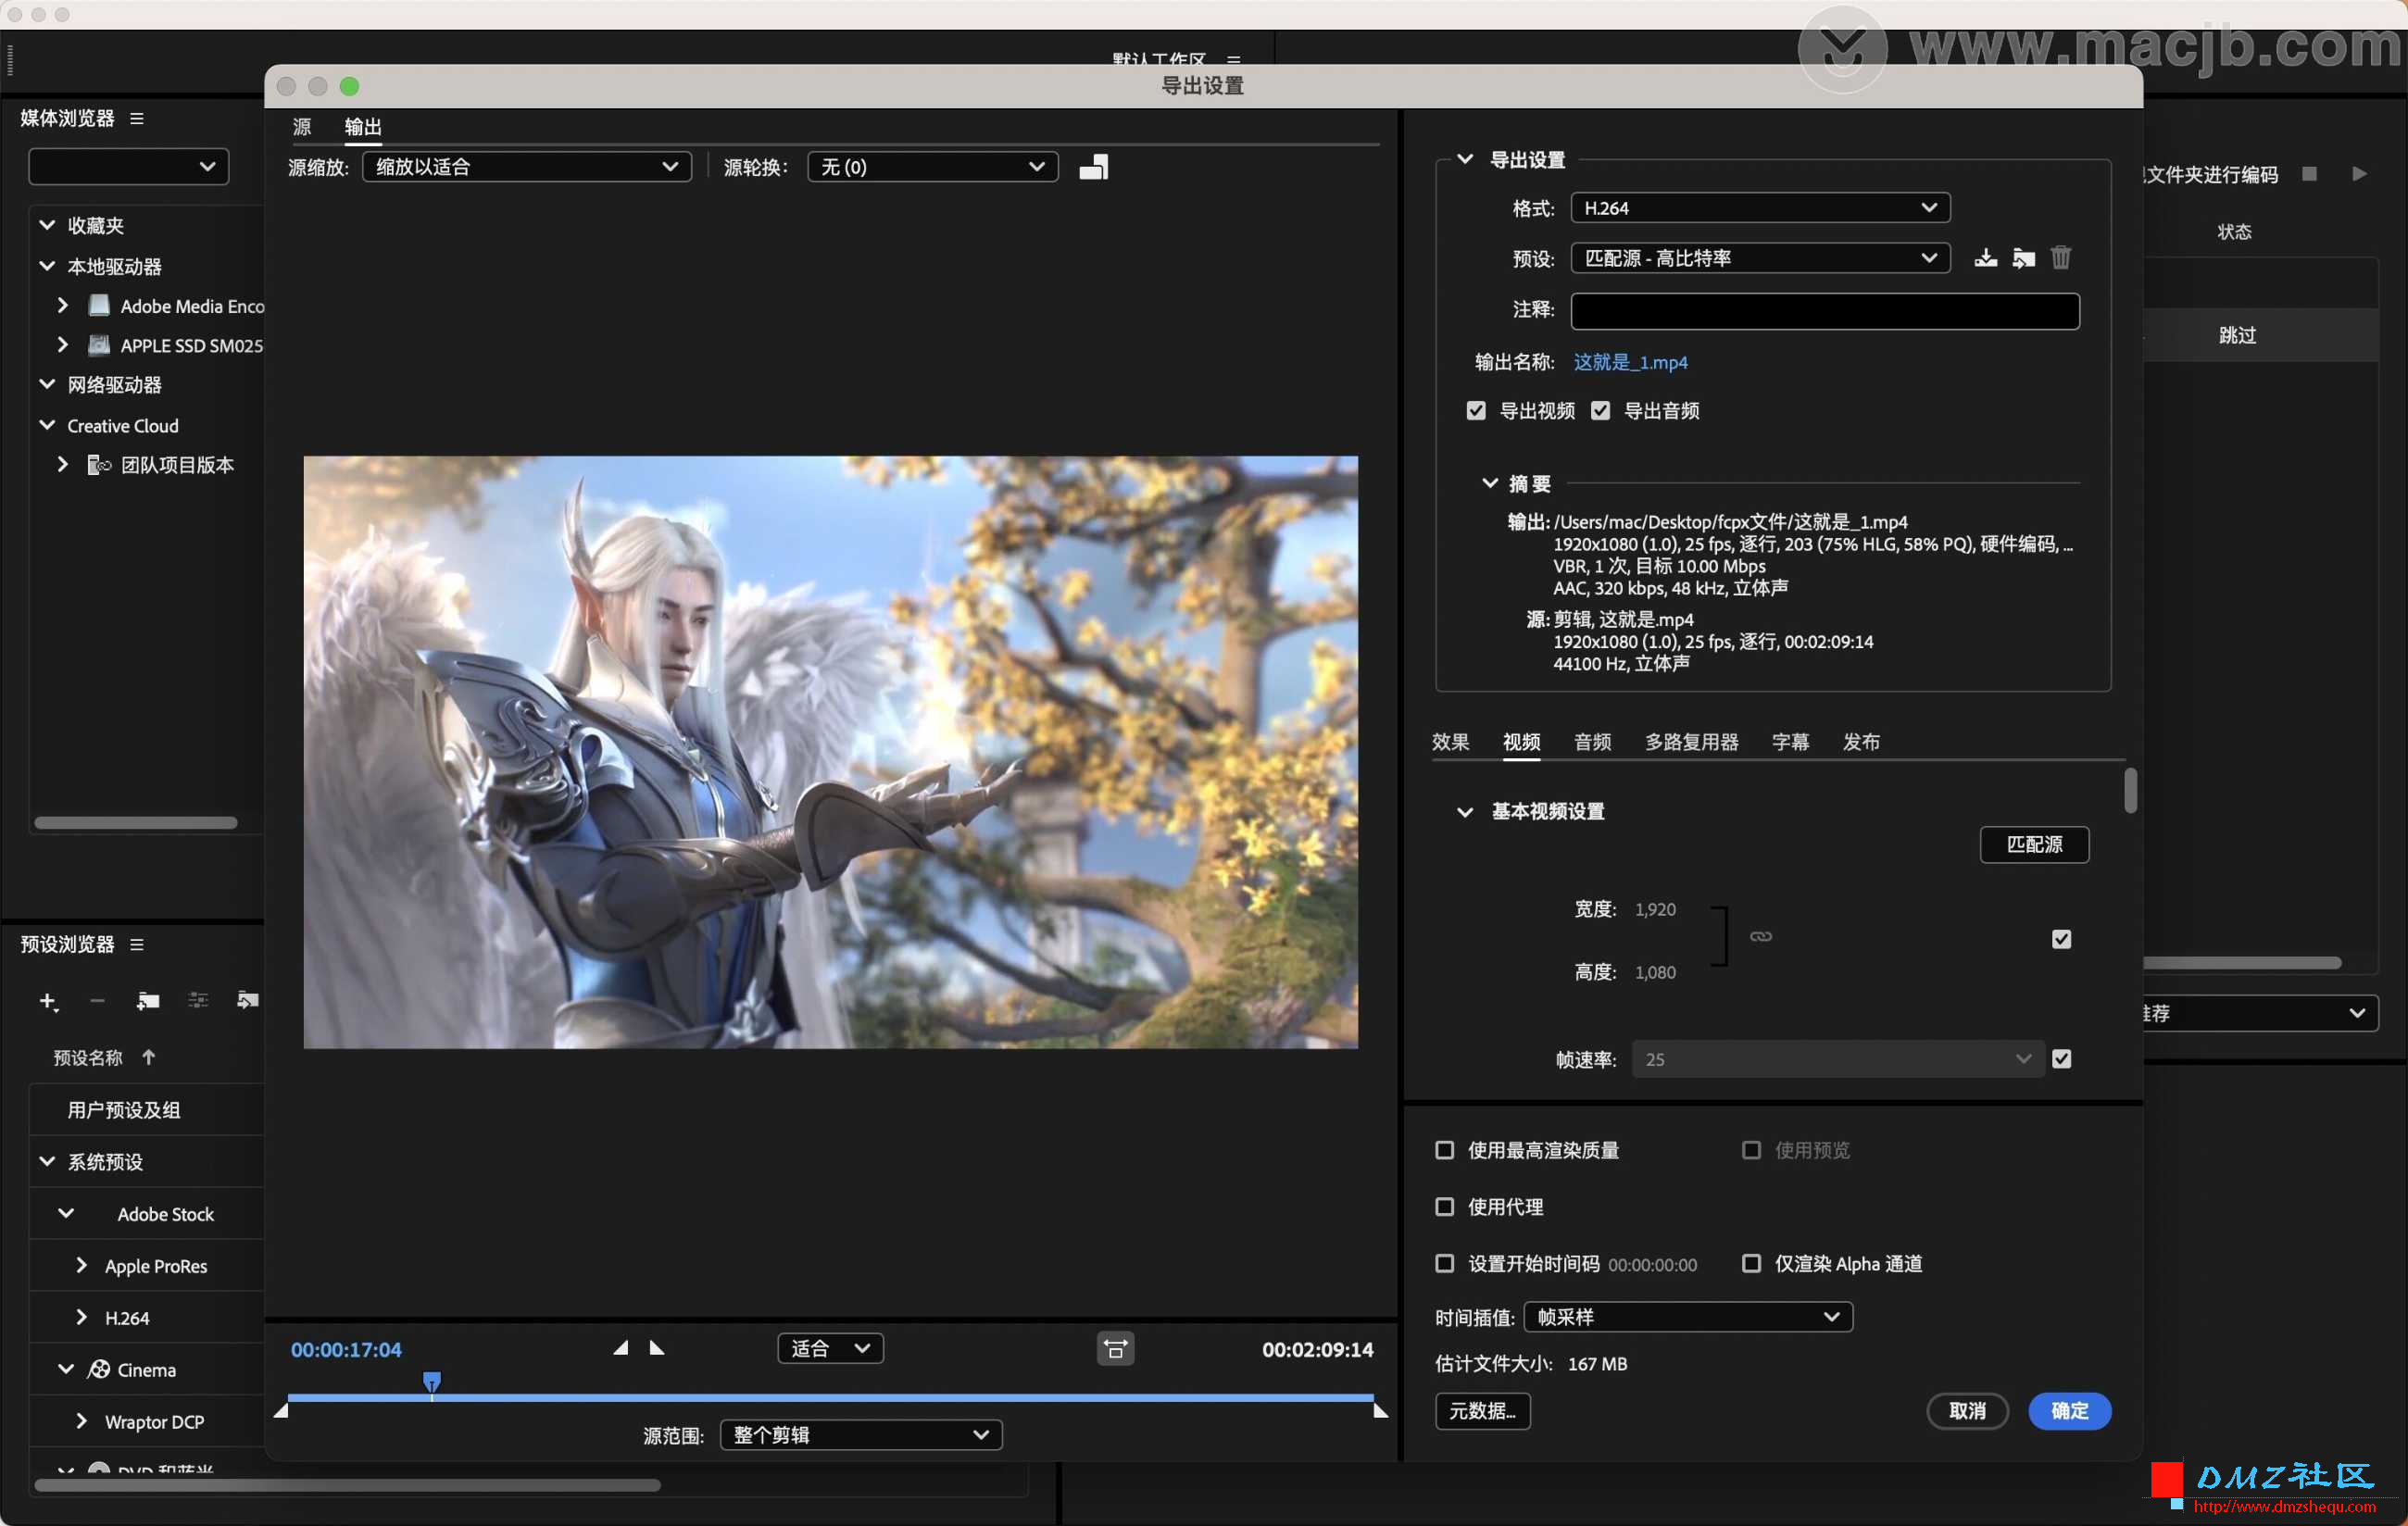
Task: Click the set out point triangle
Action: click(x=656, y=1348)
